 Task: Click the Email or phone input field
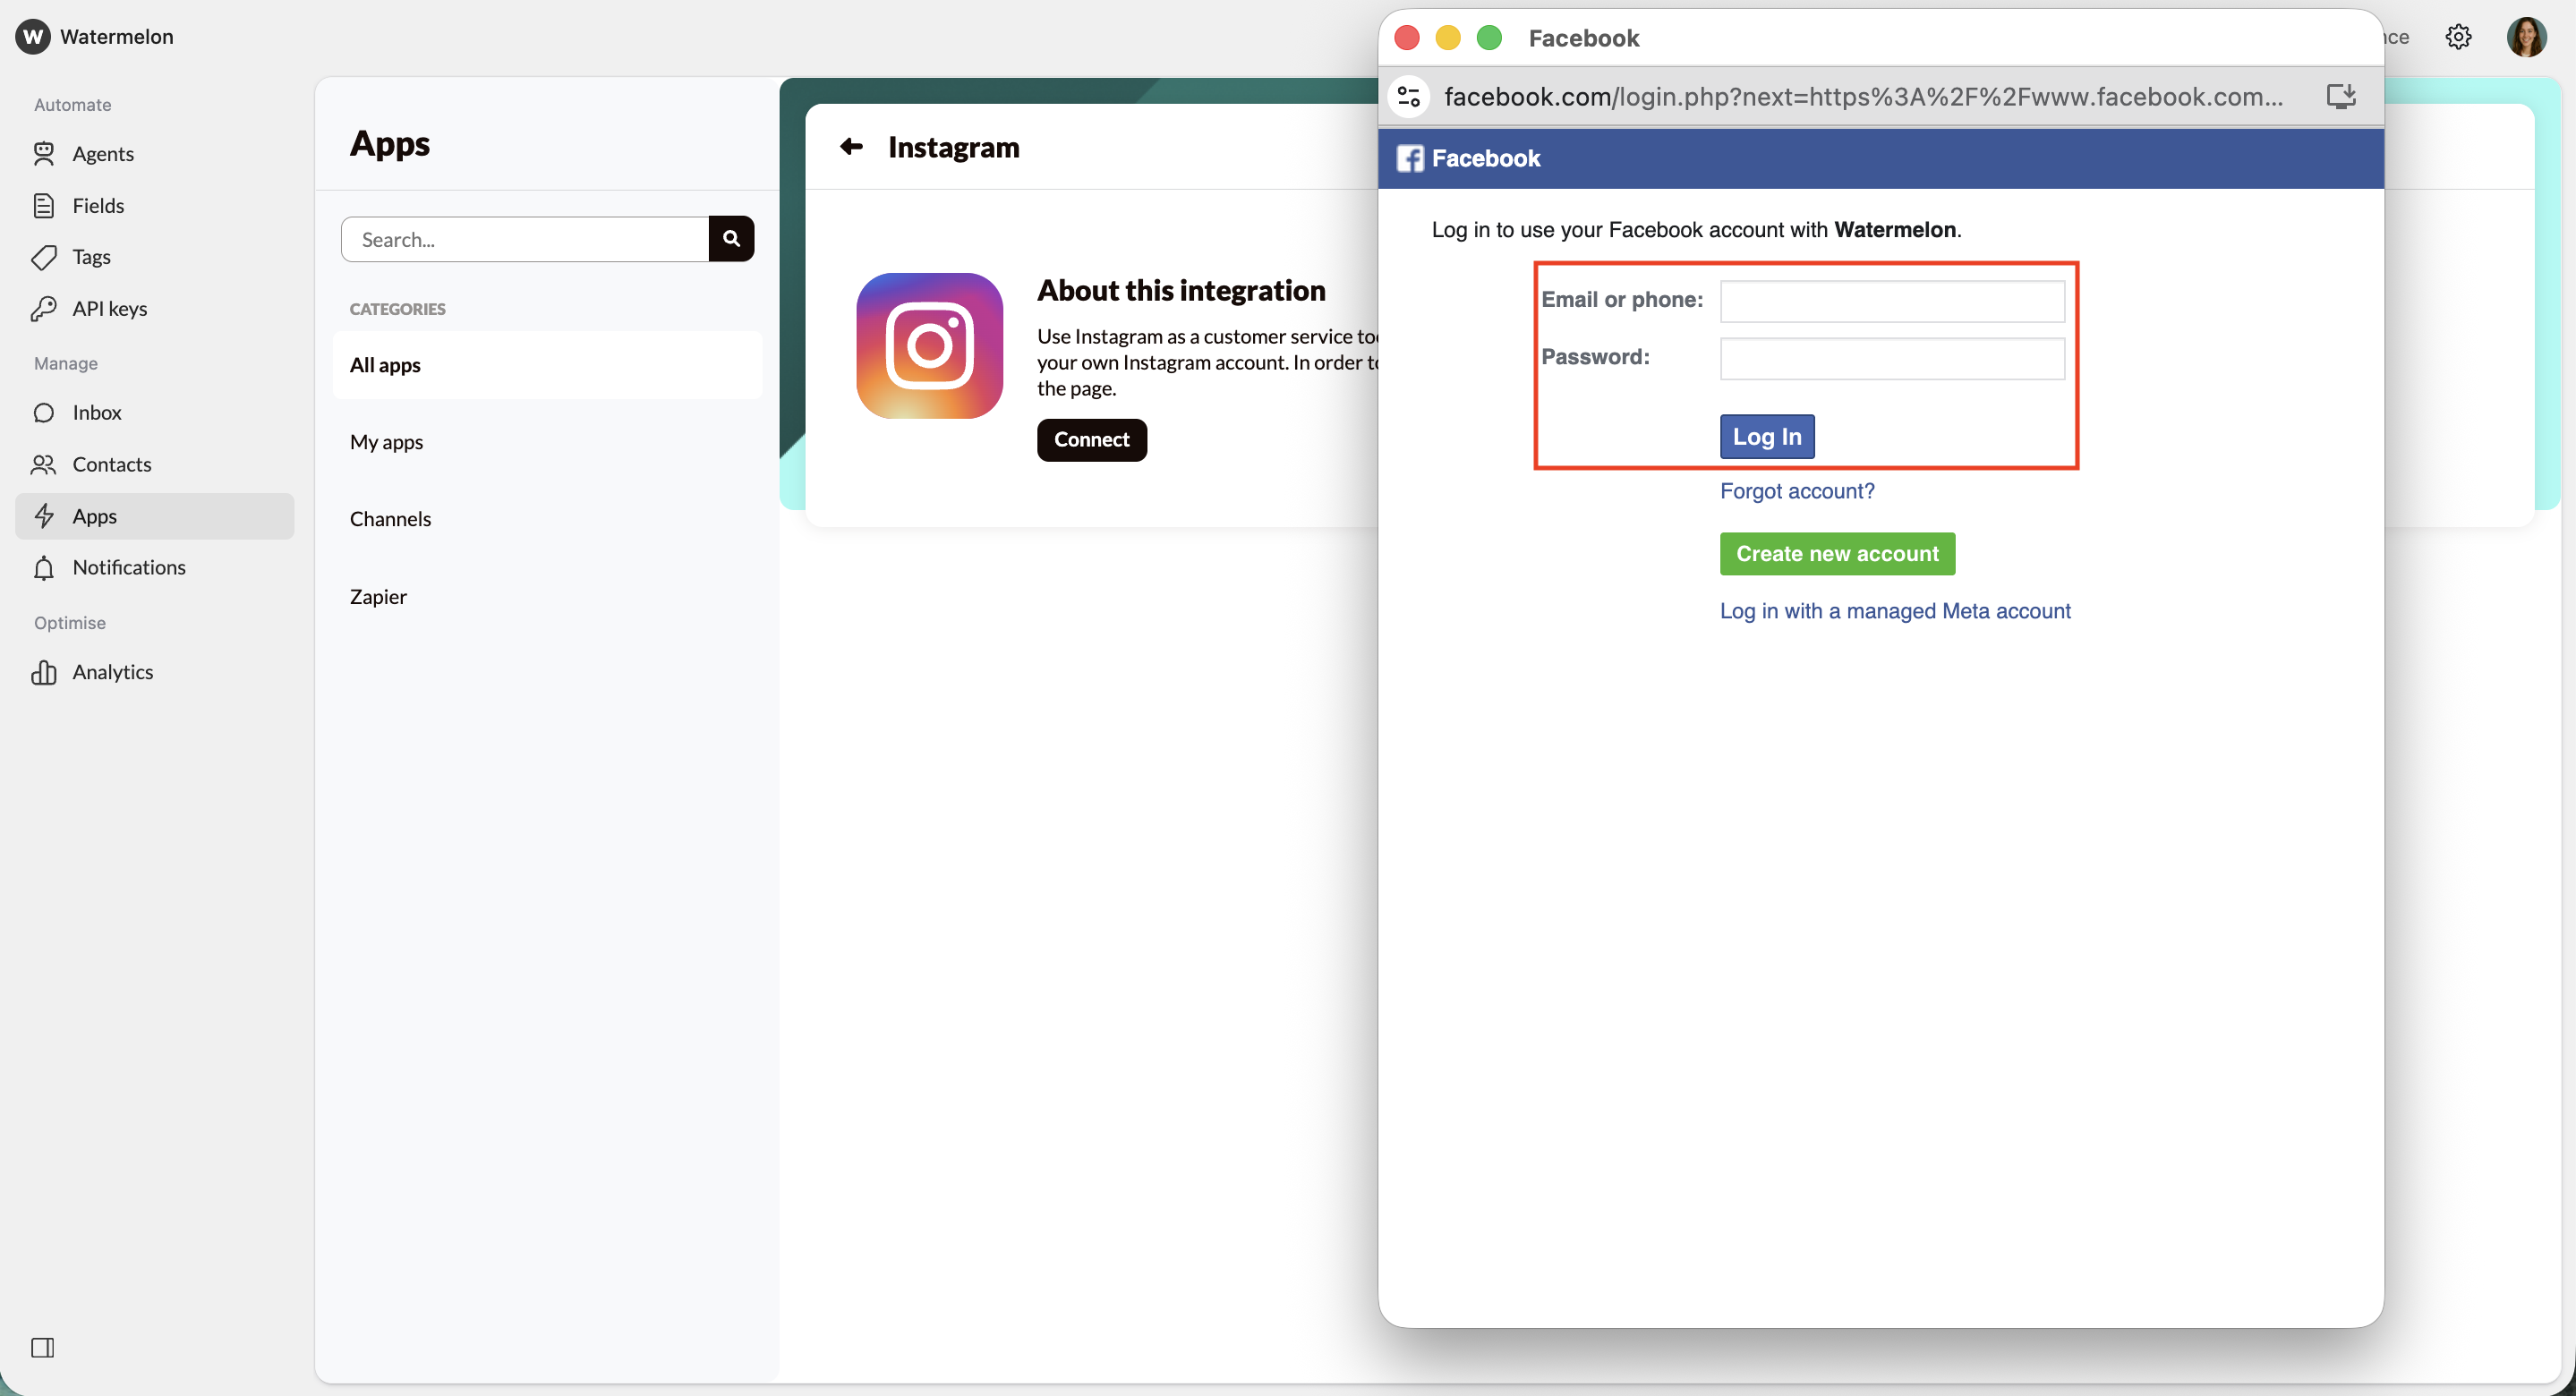[x=1892, y=300]
